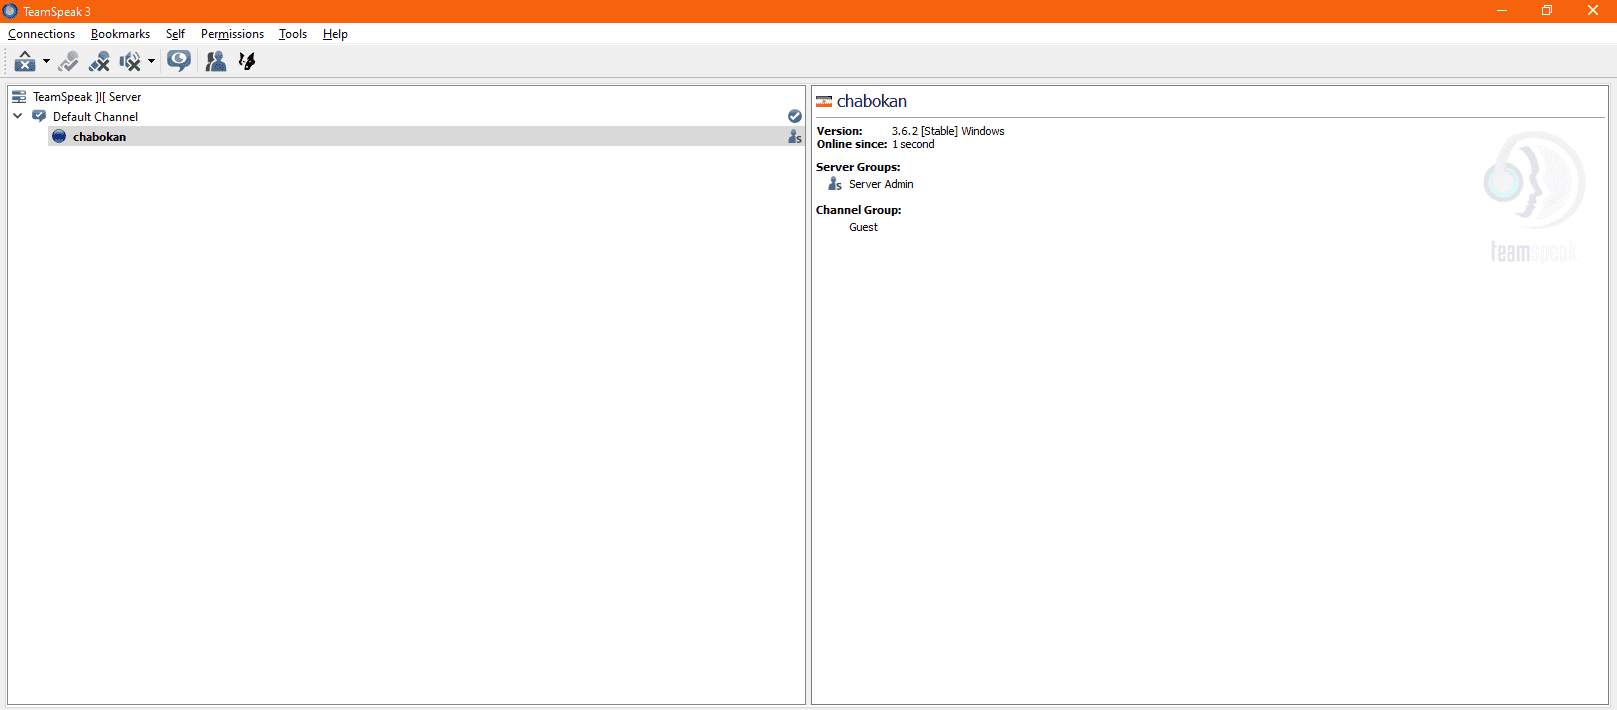Select the TeamSpeak ]I[ Server tree entry
The image size is (1617, 710).
87,97
